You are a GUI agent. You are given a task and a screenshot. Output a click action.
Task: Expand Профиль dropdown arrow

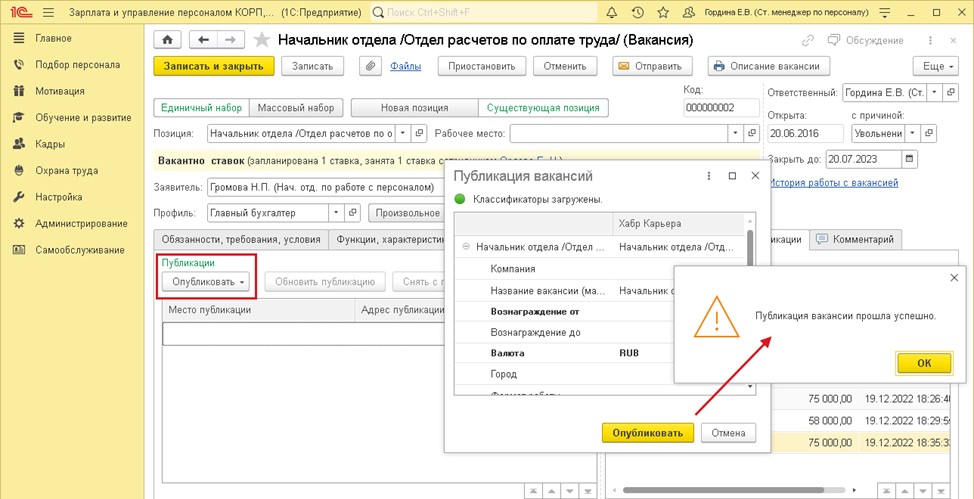click(x=336, y=213)
